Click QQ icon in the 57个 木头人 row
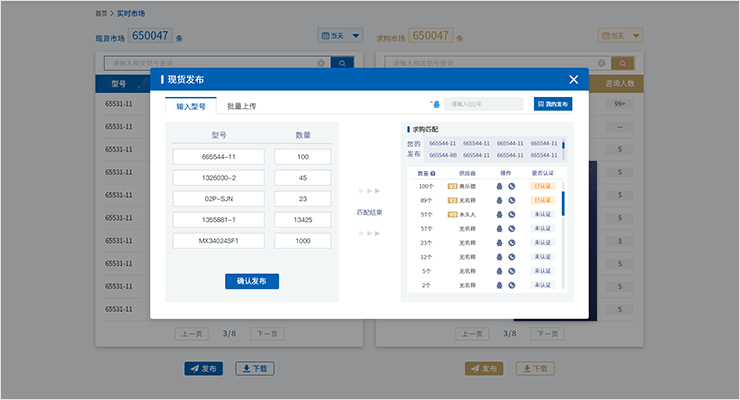This screenshot has height=400, width=740. 499,215
